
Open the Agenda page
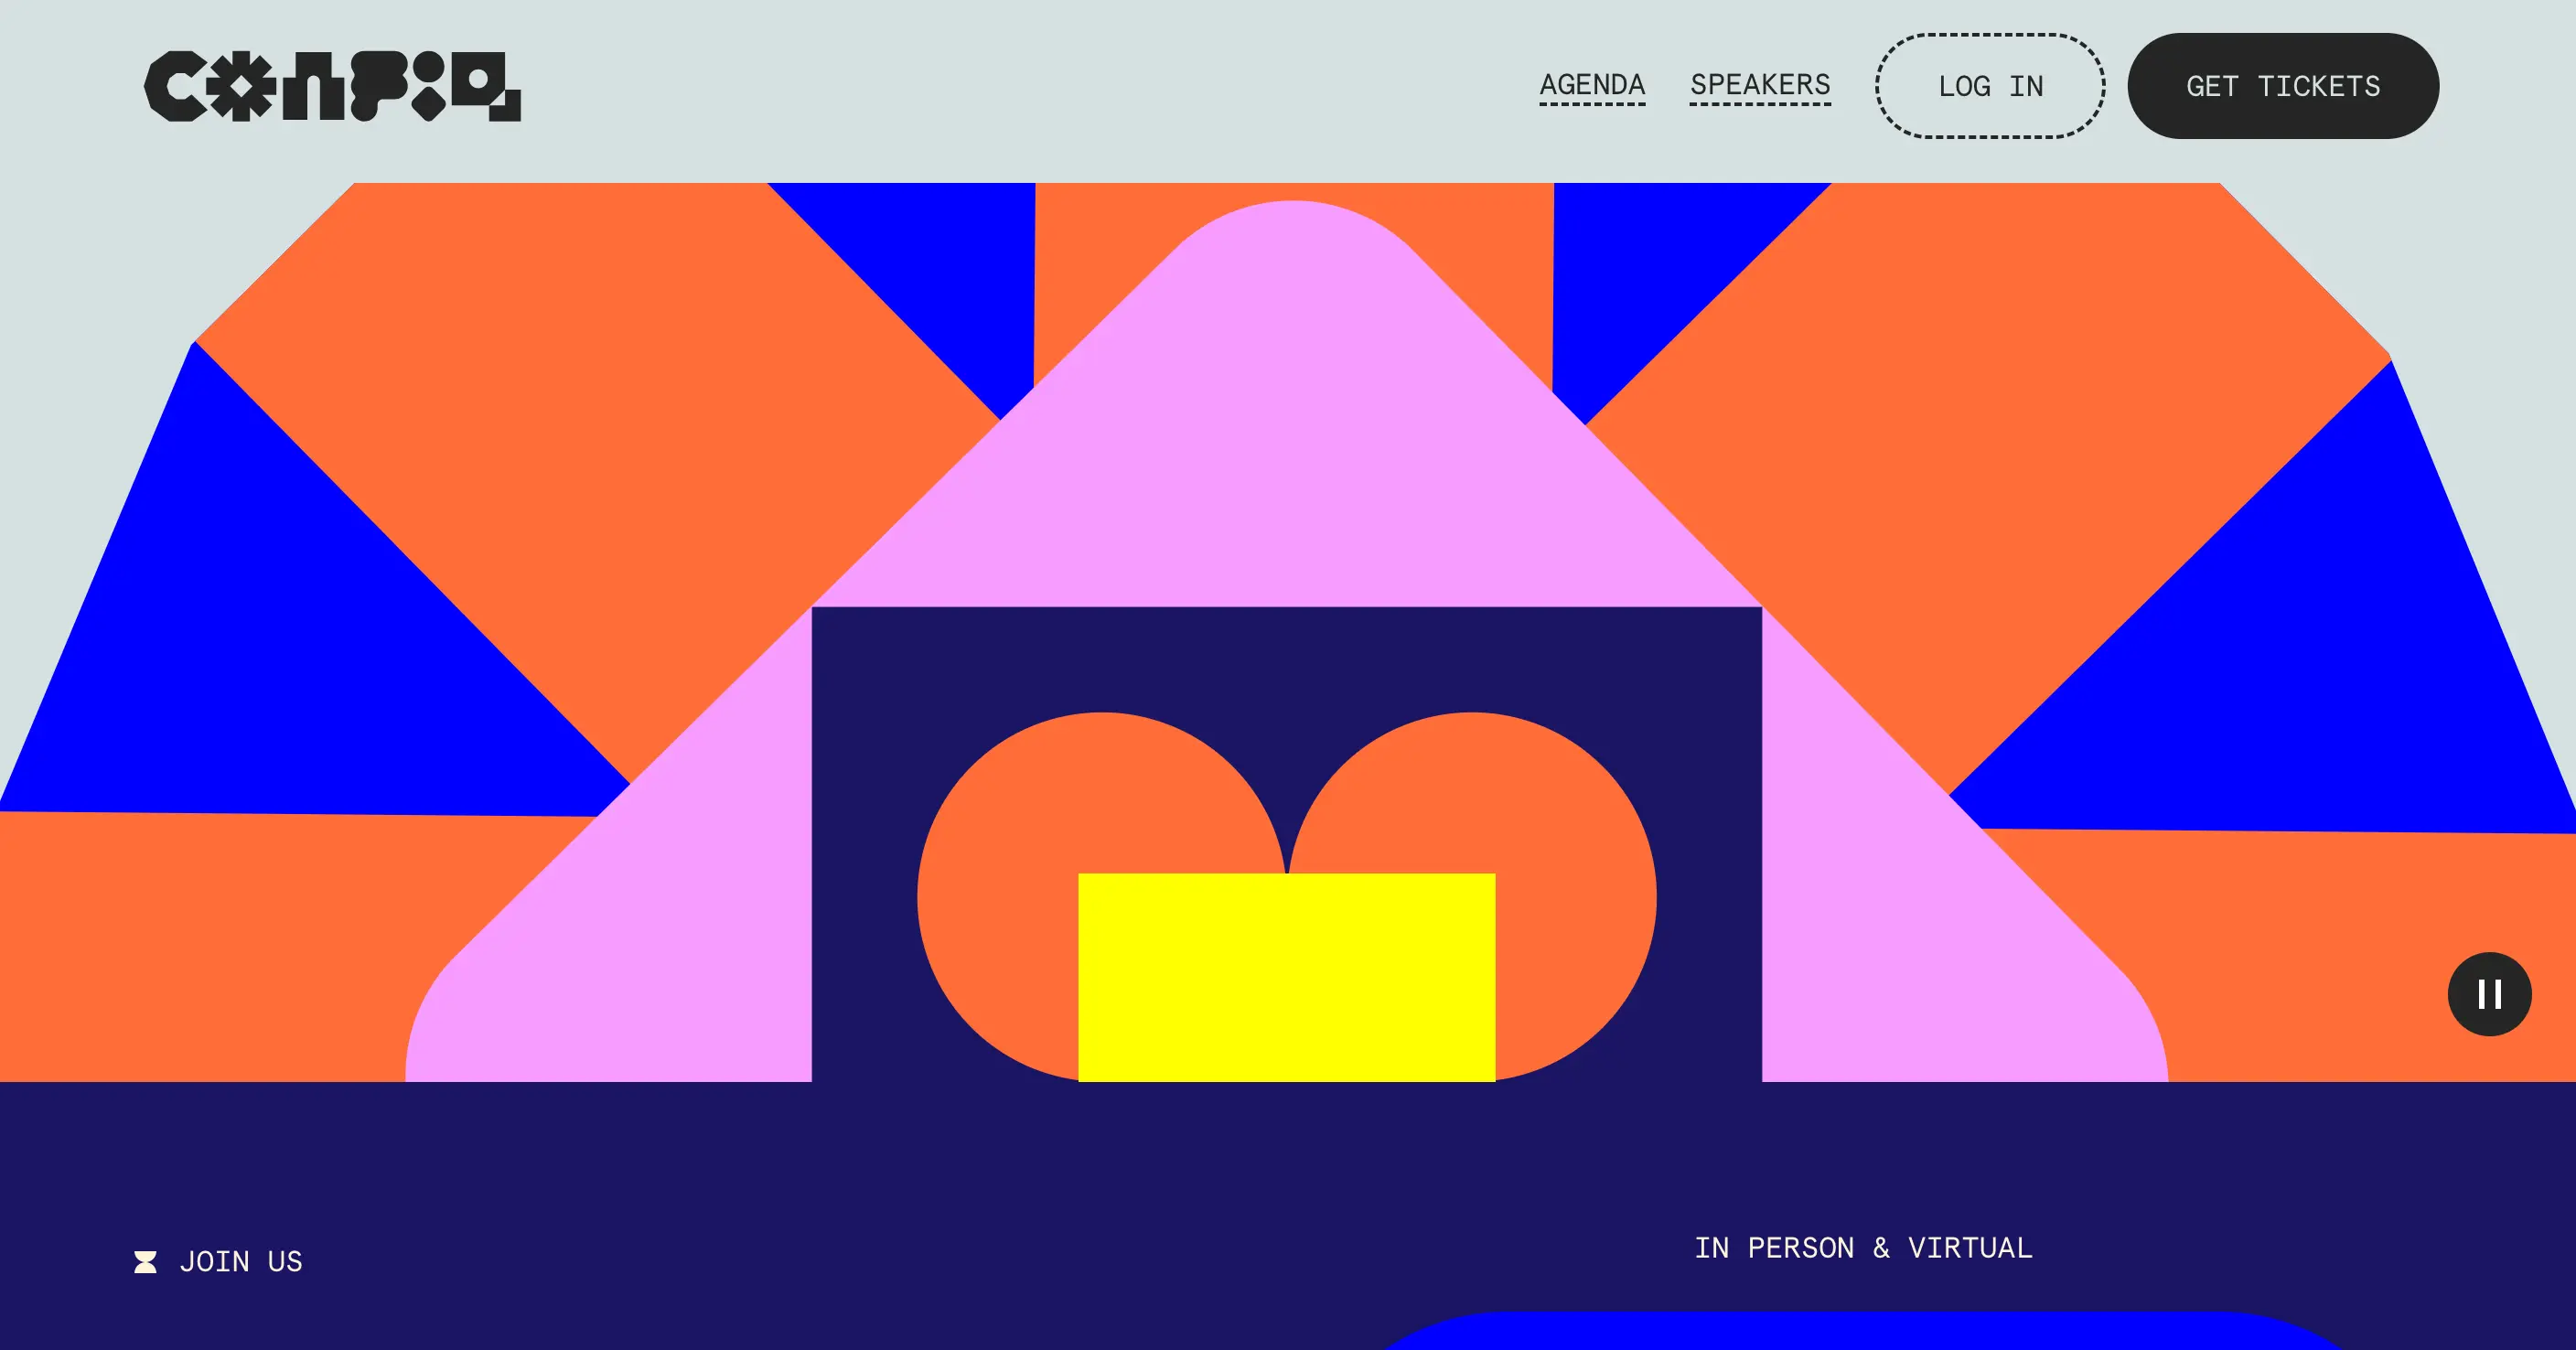pyautogui.click(x=1592, y=85)
